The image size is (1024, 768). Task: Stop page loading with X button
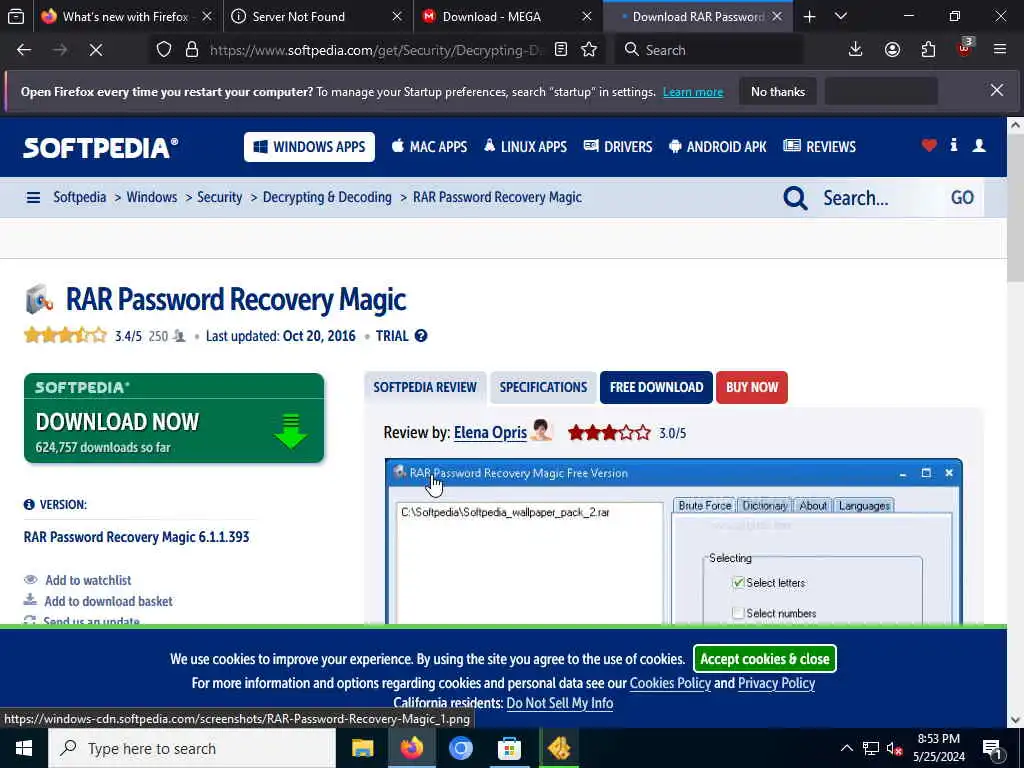[x=95, y=50]
